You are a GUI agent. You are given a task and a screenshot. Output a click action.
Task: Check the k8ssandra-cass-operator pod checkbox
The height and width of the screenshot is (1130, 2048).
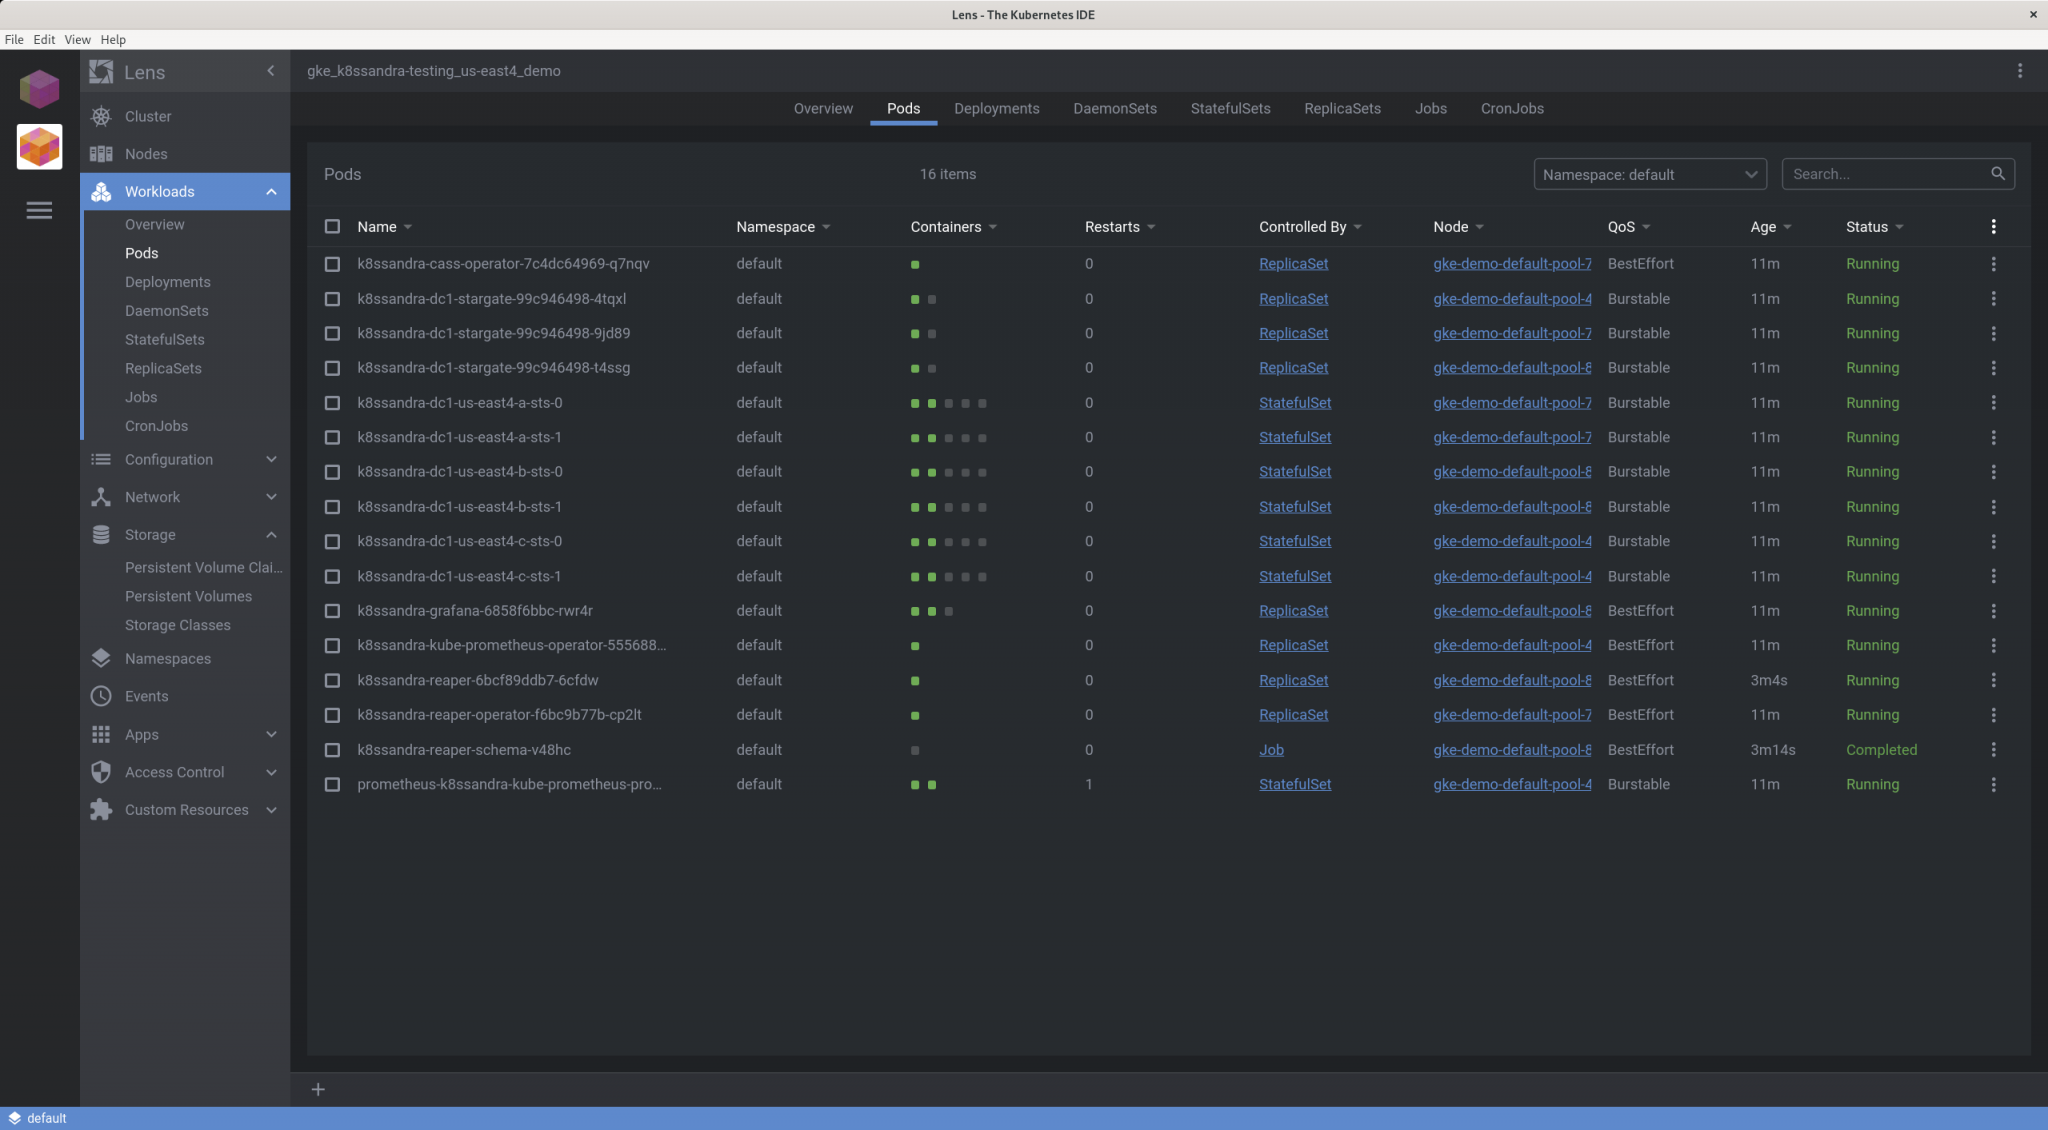point(333,264)
